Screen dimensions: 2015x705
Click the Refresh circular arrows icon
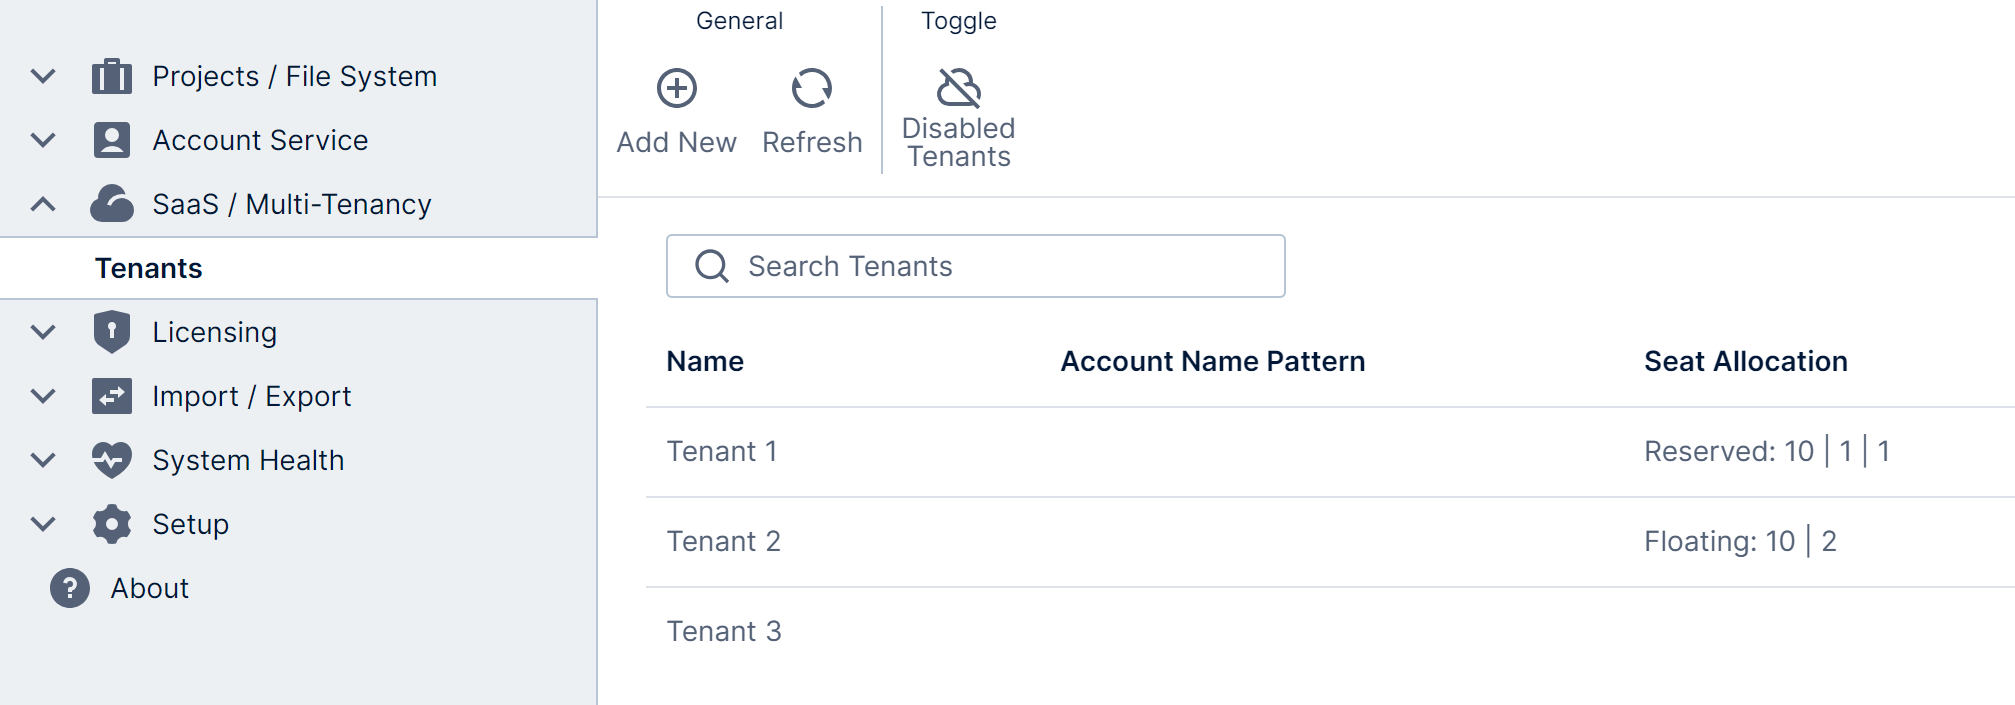pos(811,88)
